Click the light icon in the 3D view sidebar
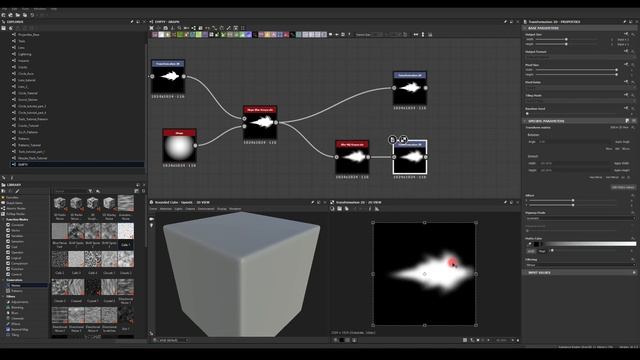 [x=151, y=225]
